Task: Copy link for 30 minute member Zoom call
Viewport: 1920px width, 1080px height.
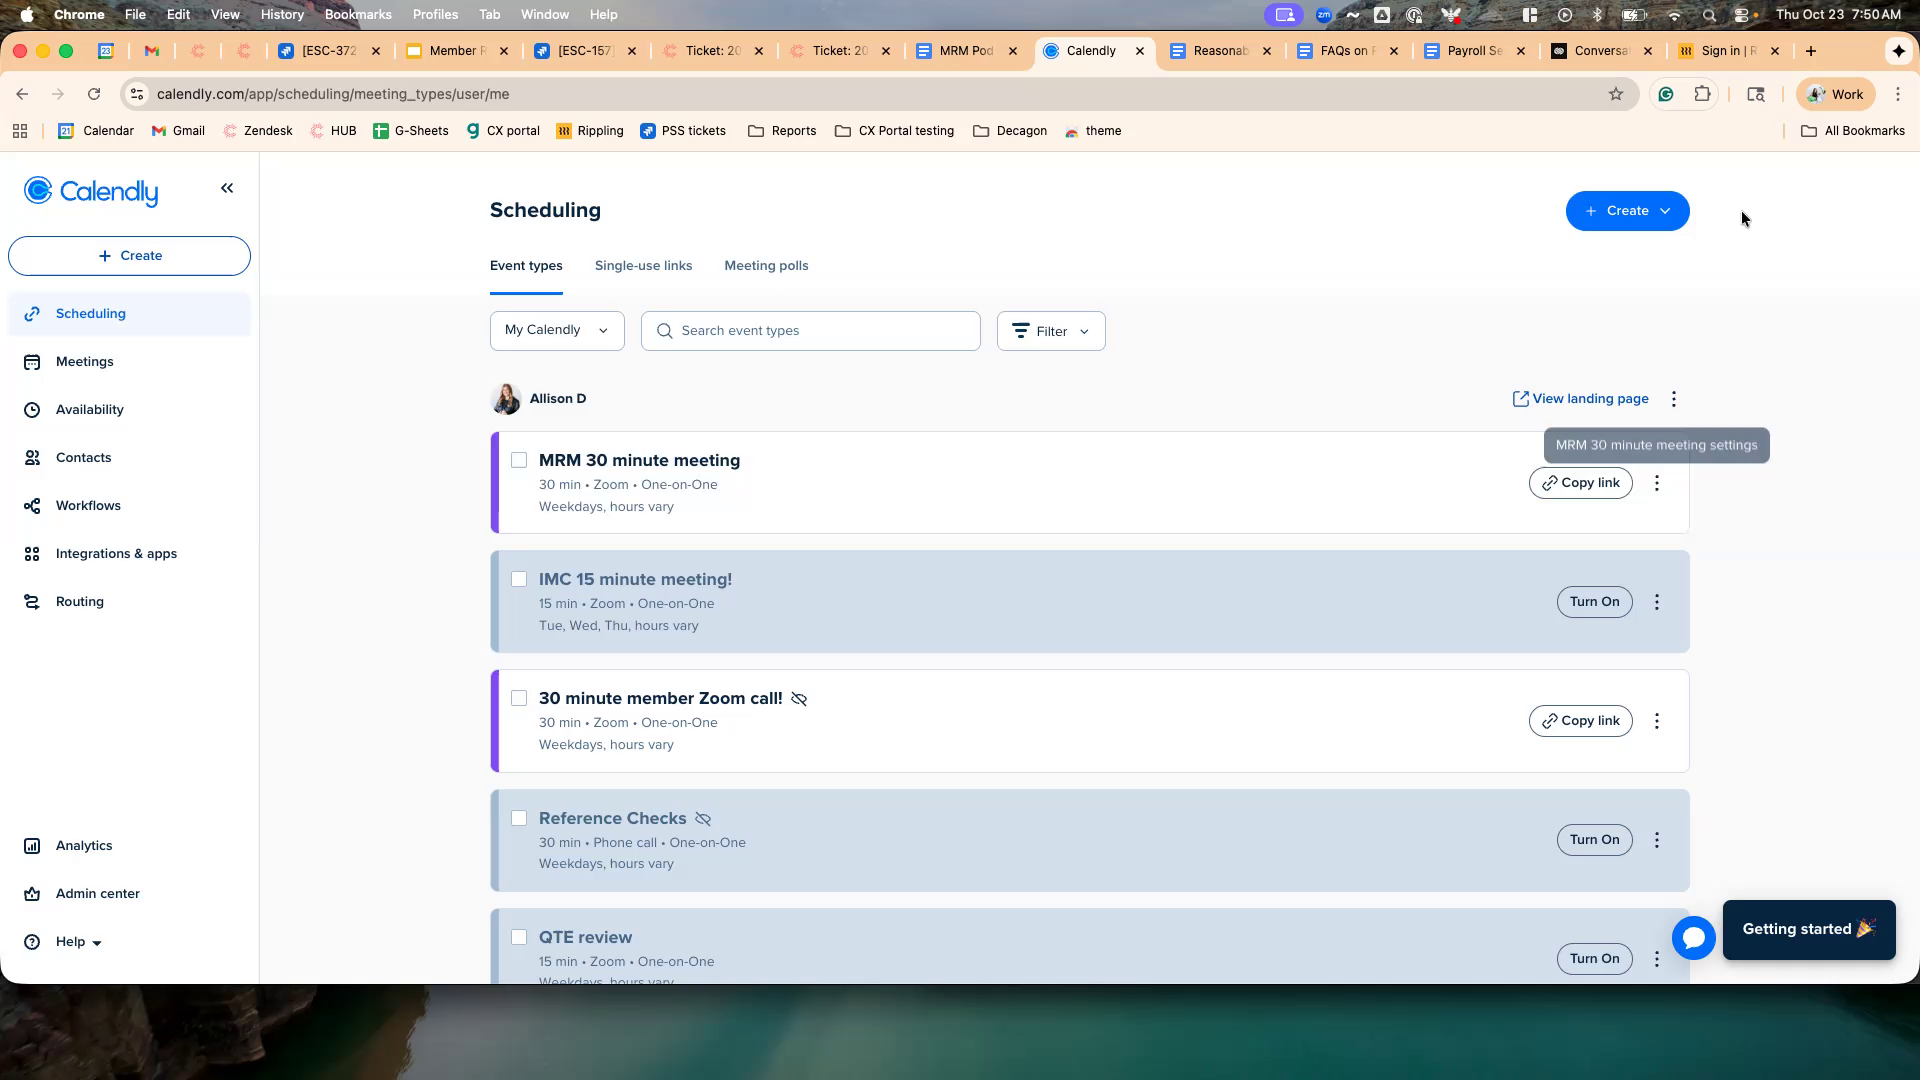Action: tap(1580, 721)
